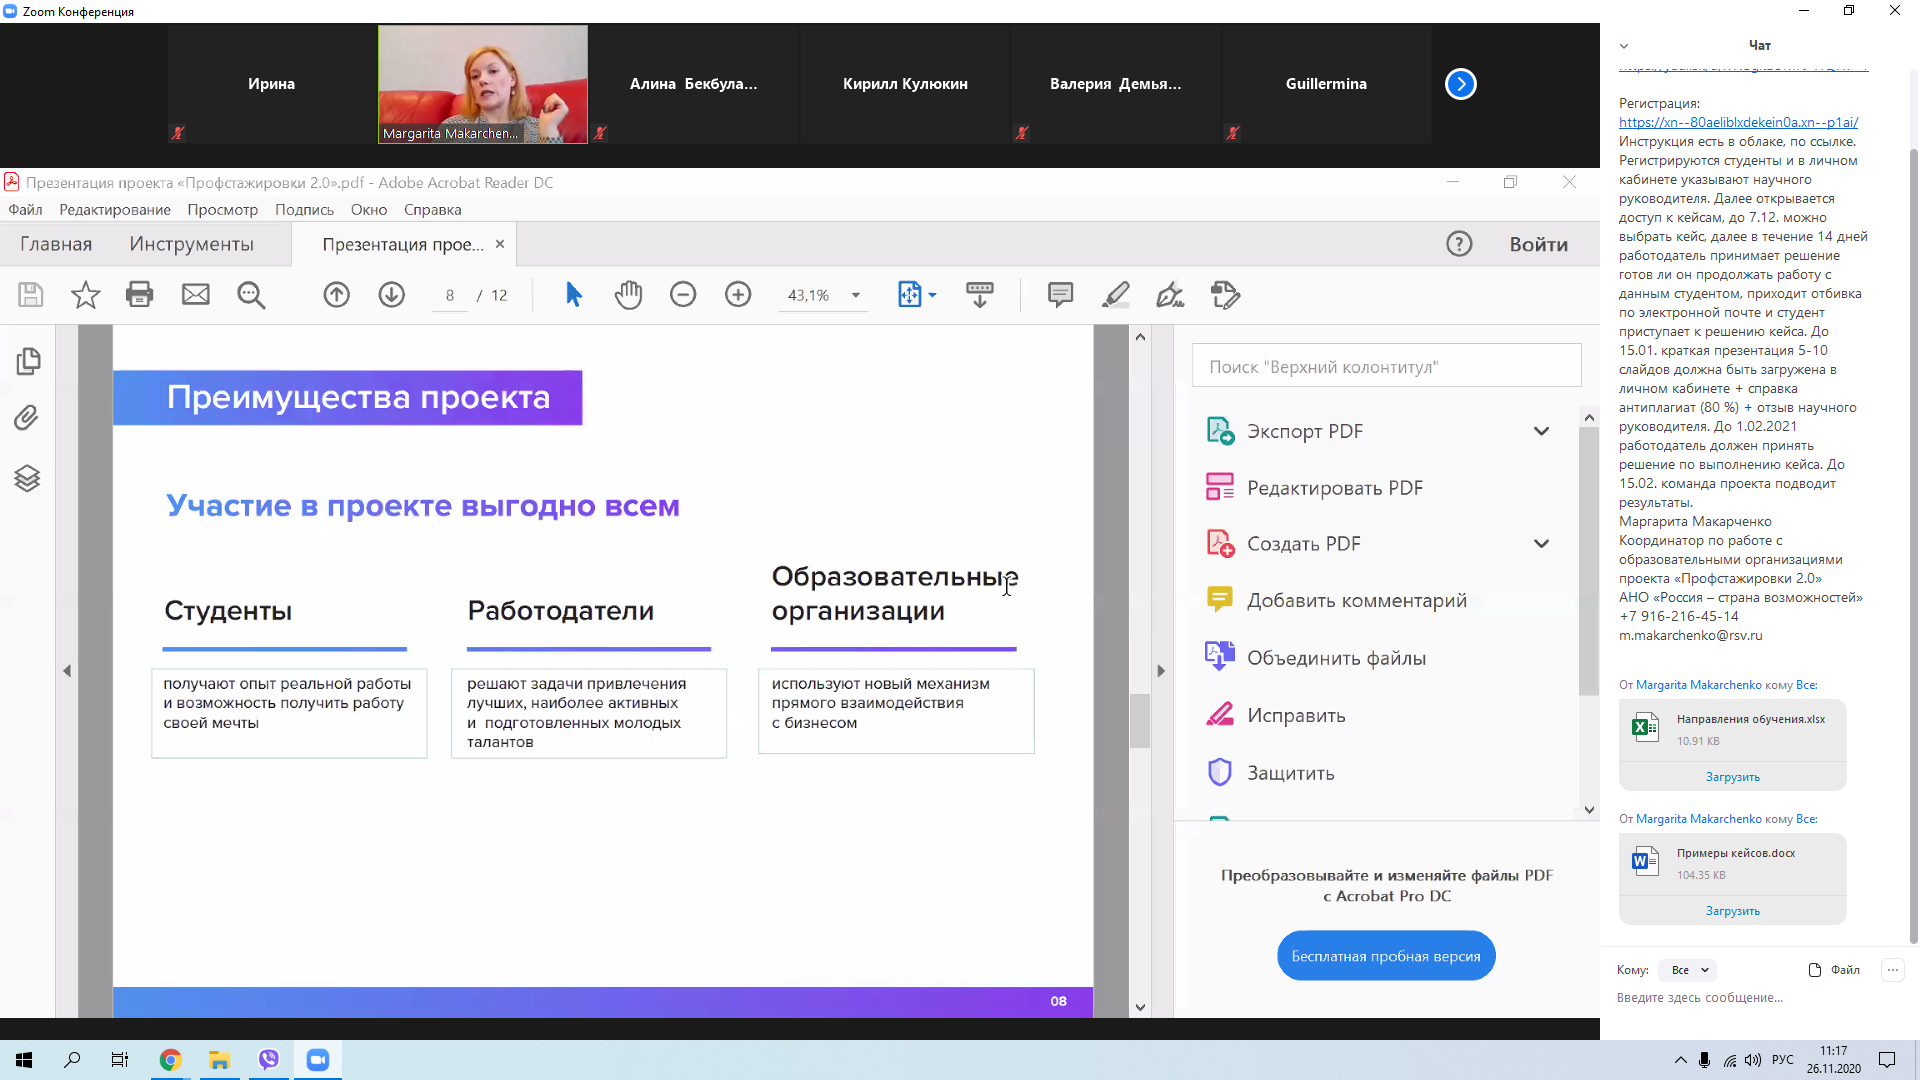1920x1080 pixels.
Task: Open zoom percentage dropdown 43,1%
Action: point(855,295)
